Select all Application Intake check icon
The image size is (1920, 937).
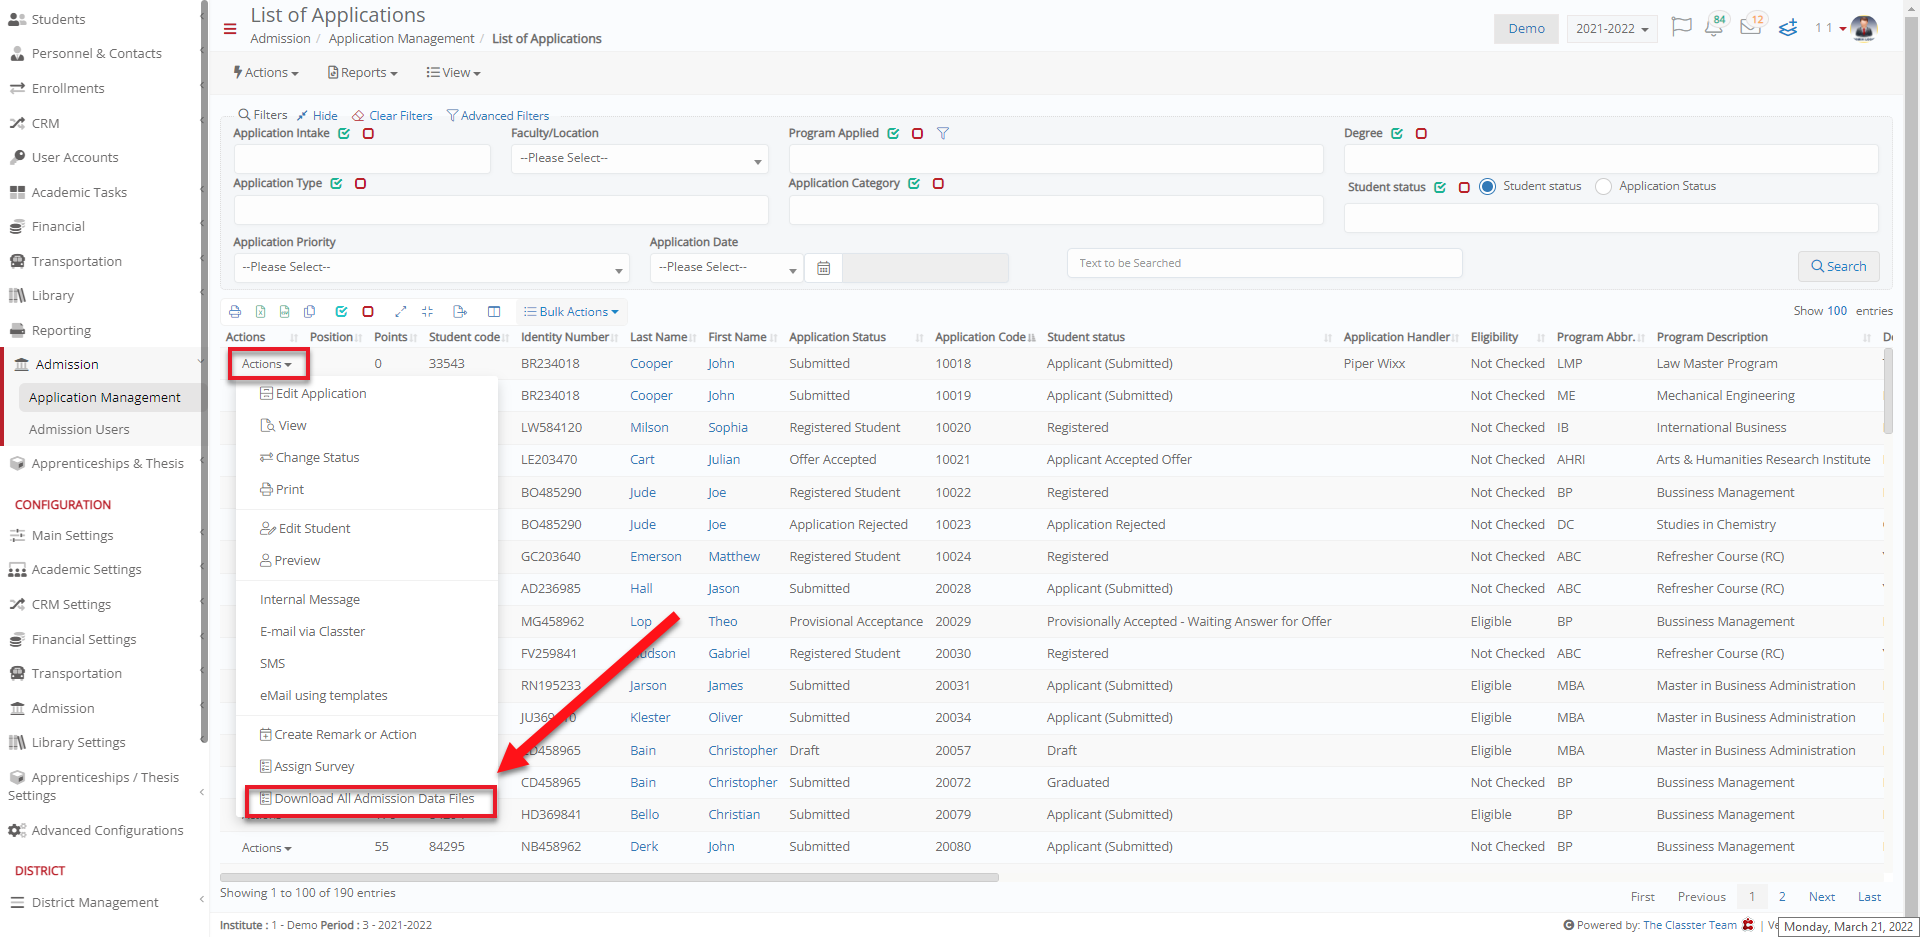344,133
